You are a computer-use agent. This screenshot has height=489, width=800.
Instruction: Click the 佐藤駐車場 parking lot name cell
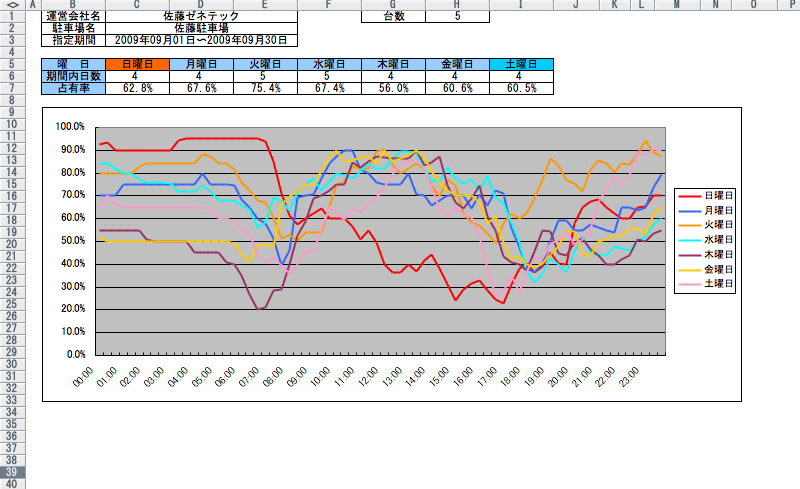pos(200,28)
